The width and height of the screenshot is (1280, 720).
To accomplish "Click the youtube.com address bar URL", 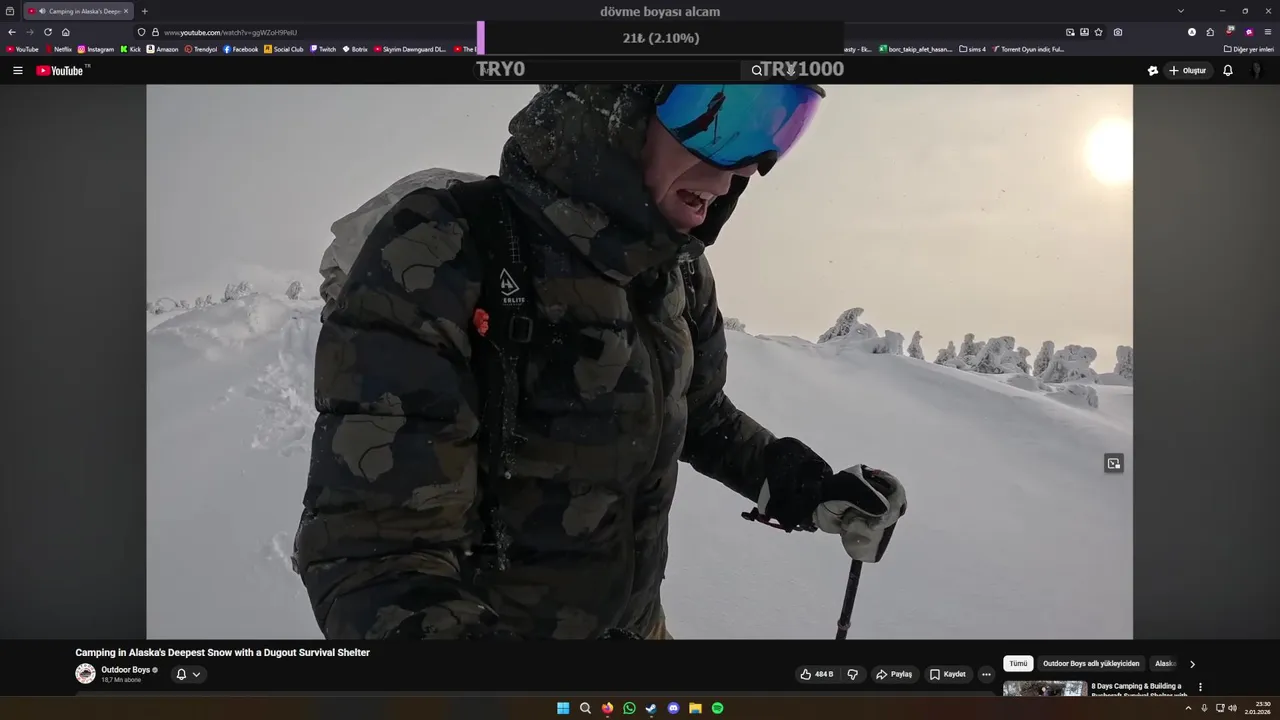I will (x=230, y=32).
